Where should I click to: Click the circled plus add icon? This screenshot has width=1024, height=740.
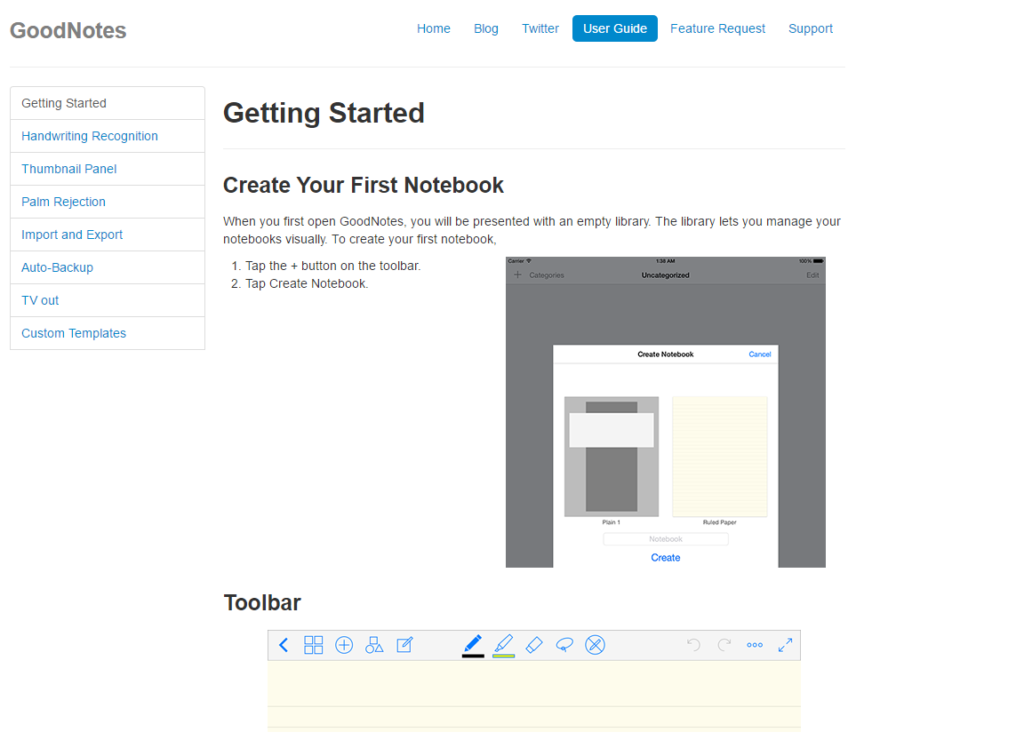[344, 645]
